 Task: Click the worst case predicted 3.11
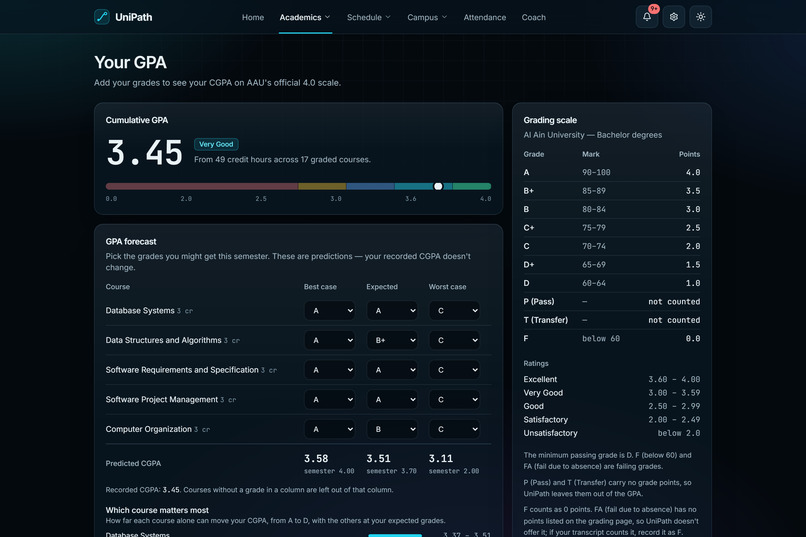[x=441, y=458]
